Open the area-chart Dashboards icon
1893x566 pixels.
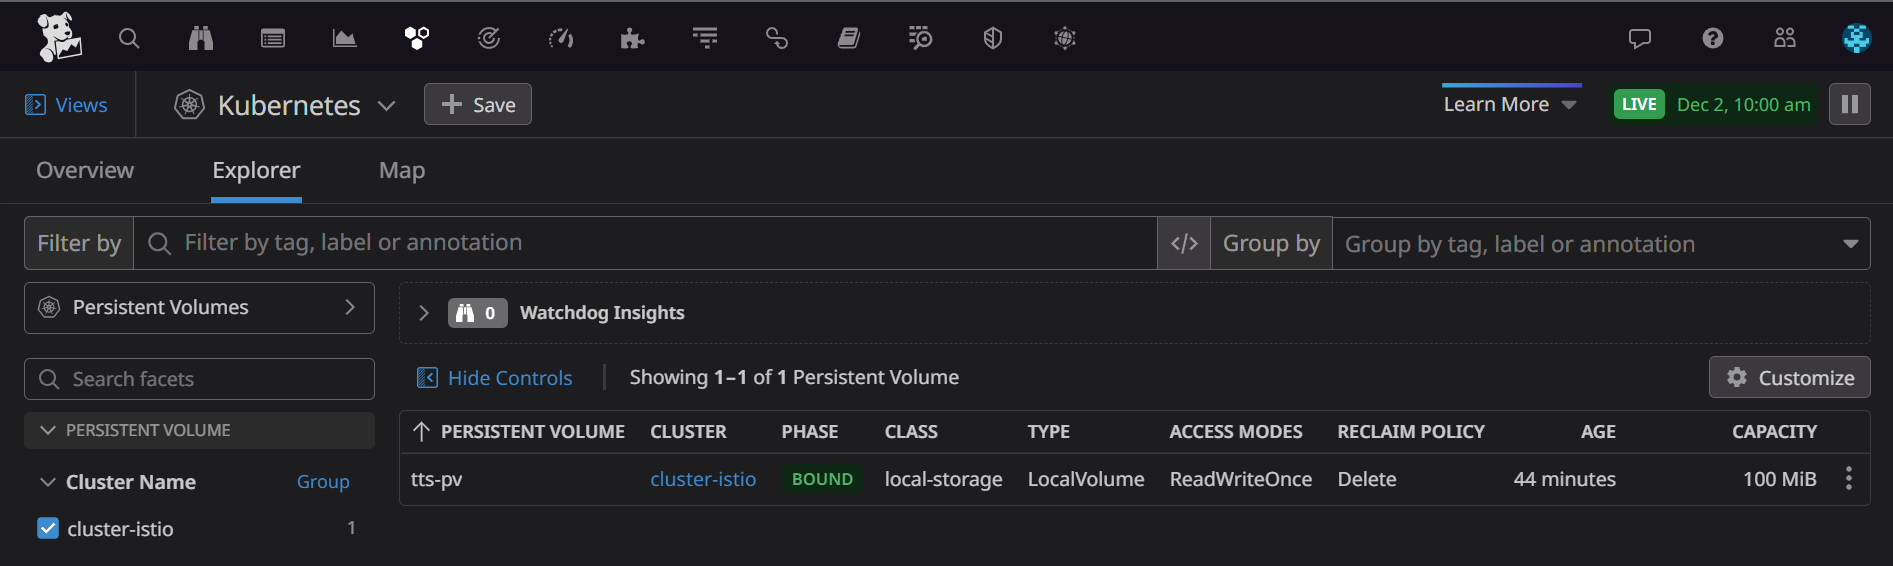(345, 38)
